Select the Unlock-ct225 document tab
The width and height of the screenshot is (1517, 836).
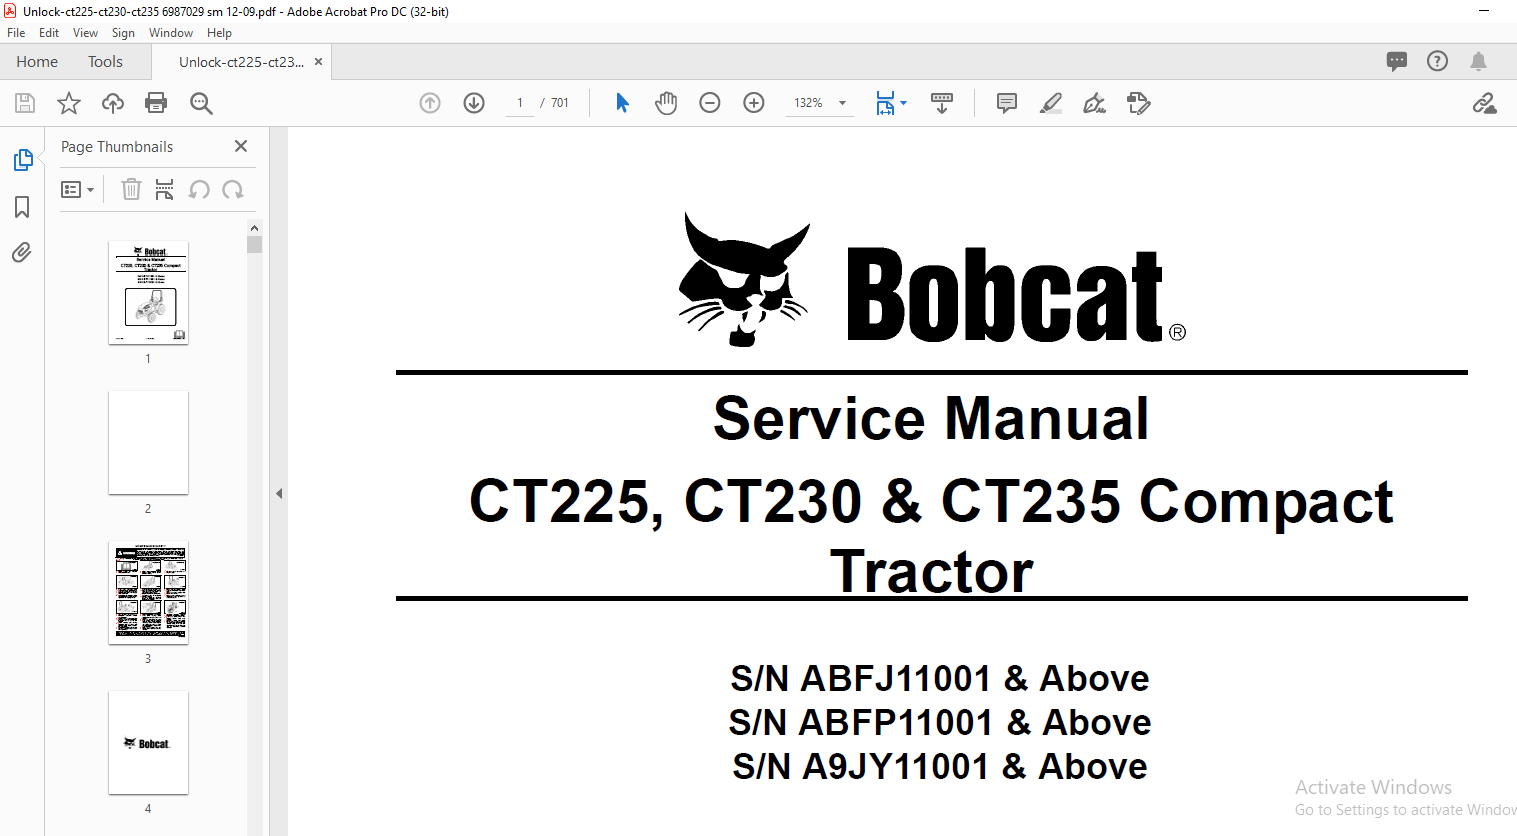point(241,62)
